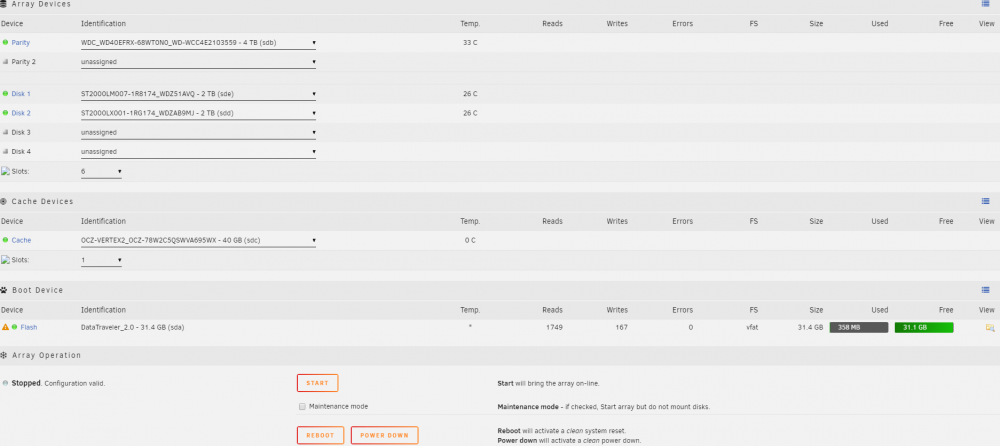This screenshot has width=1000, height=446.
Task: Toggle the Cache Devices view icon
Action: tap(985, 201)
